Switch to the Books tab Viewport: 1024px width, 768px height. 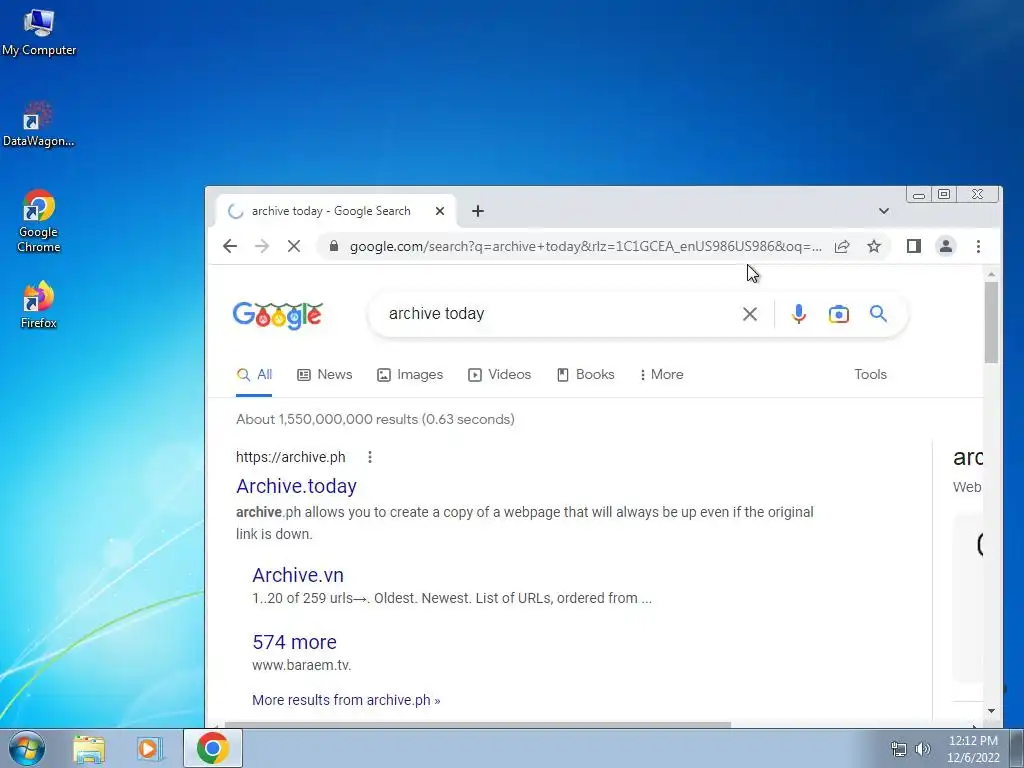pyautogui.click(x=586, y=375)
